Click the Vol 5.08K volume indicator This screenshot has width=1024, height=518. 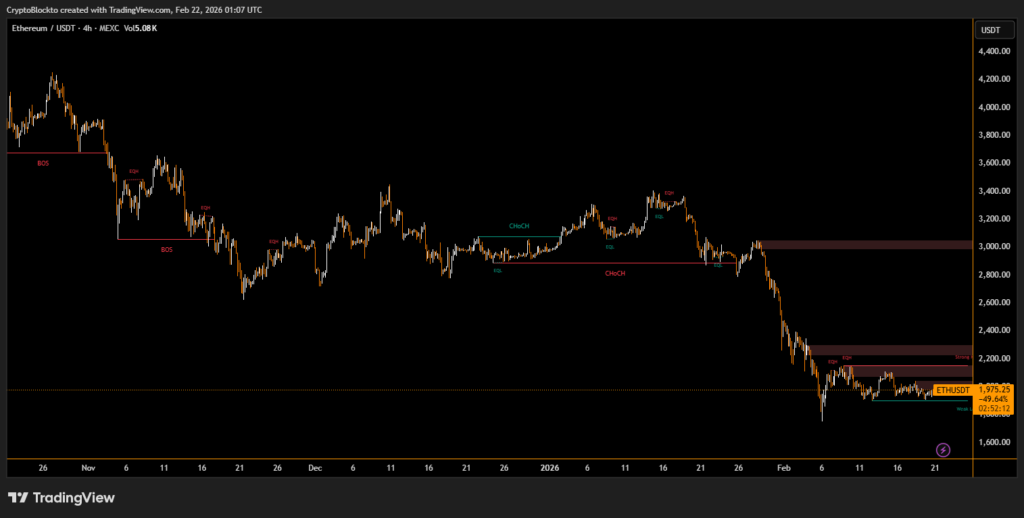139,28
